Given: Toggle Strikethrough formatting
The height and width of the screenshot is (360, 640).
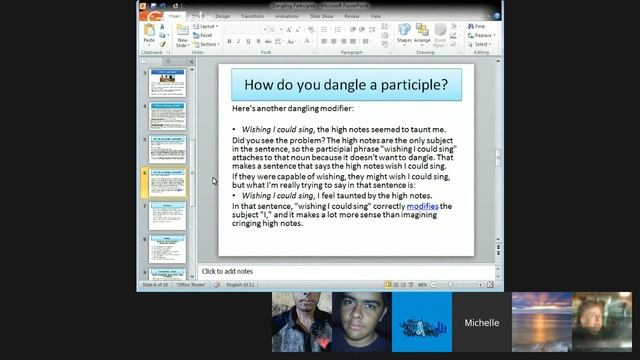Looking at the screenshot, I should click(x=268, y=41).
